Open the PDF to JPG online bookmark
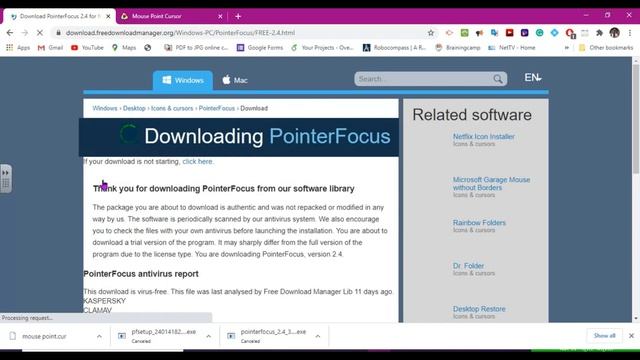 tap(196, 48)
